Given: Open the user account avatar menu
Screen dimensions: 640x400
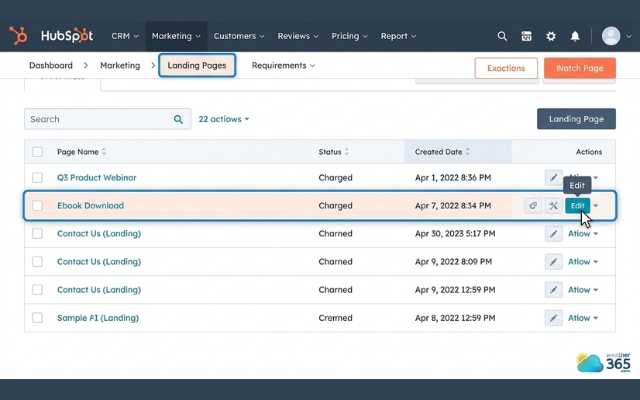Looking at the screenshot, I should (x=611, y=36).
